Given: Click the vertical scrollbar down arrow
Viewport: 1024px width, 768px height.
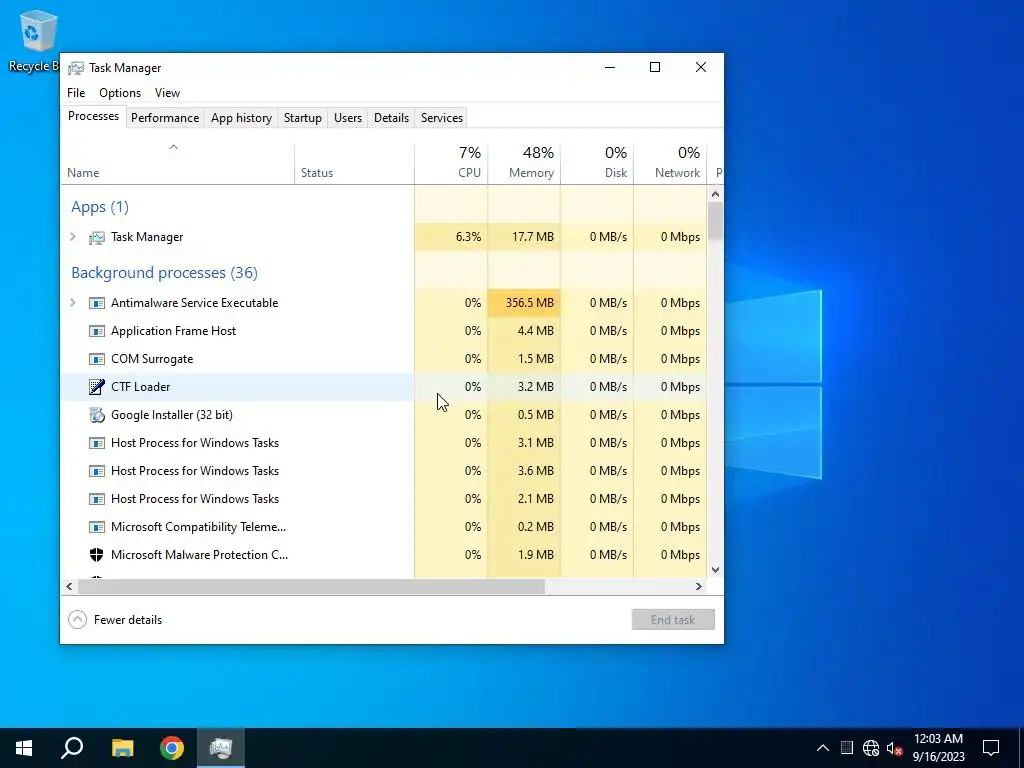Looking at the screenshot, I should pos(715,569).
